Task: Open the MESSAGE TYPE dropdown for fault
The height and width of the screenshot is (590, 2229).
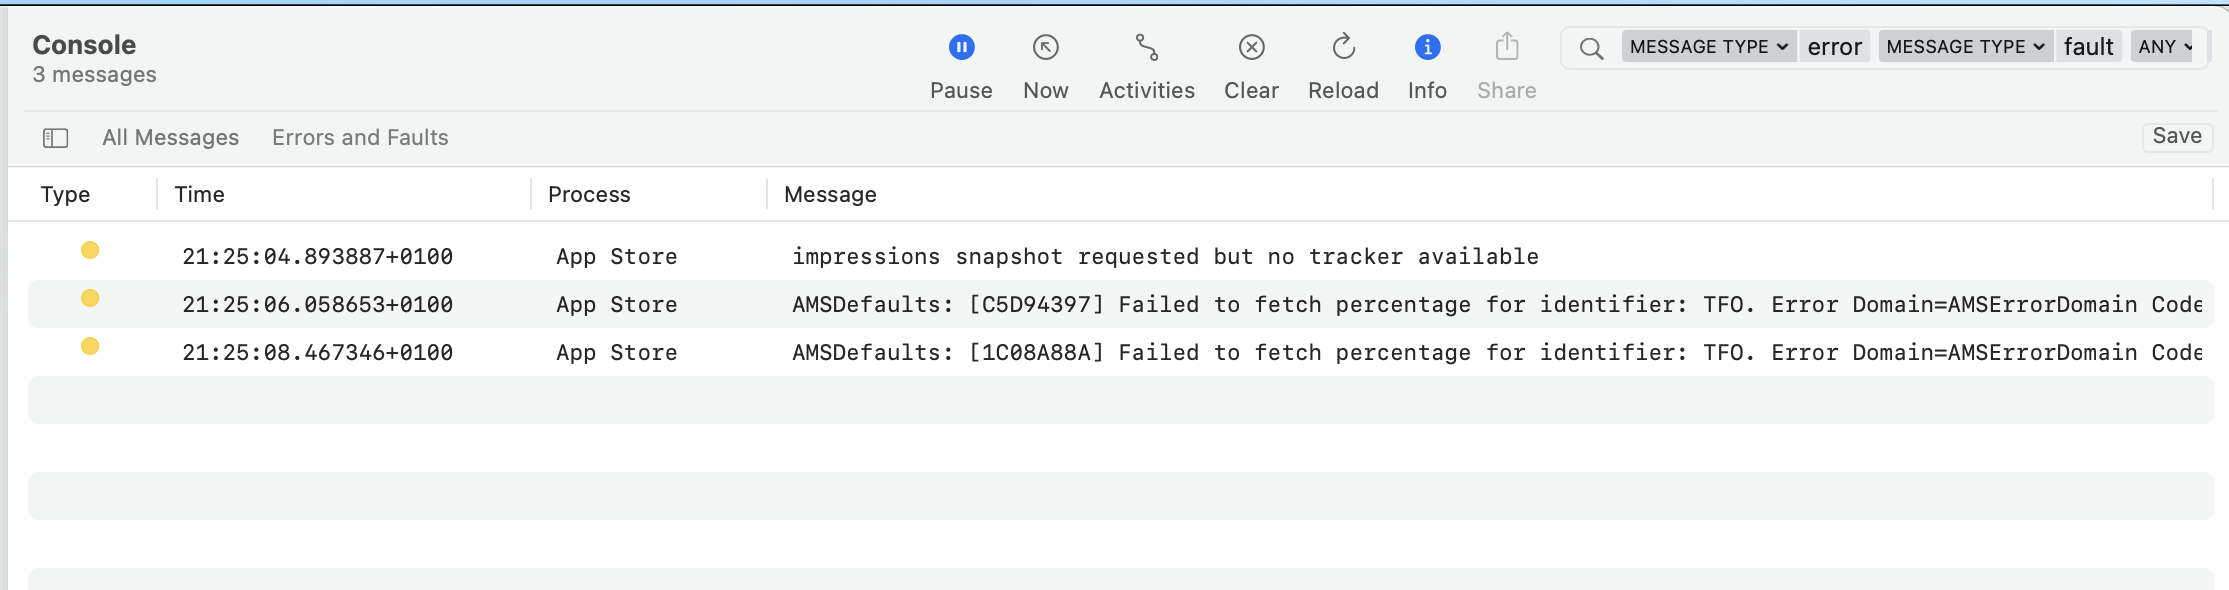Action: [x=1965, y=47]
